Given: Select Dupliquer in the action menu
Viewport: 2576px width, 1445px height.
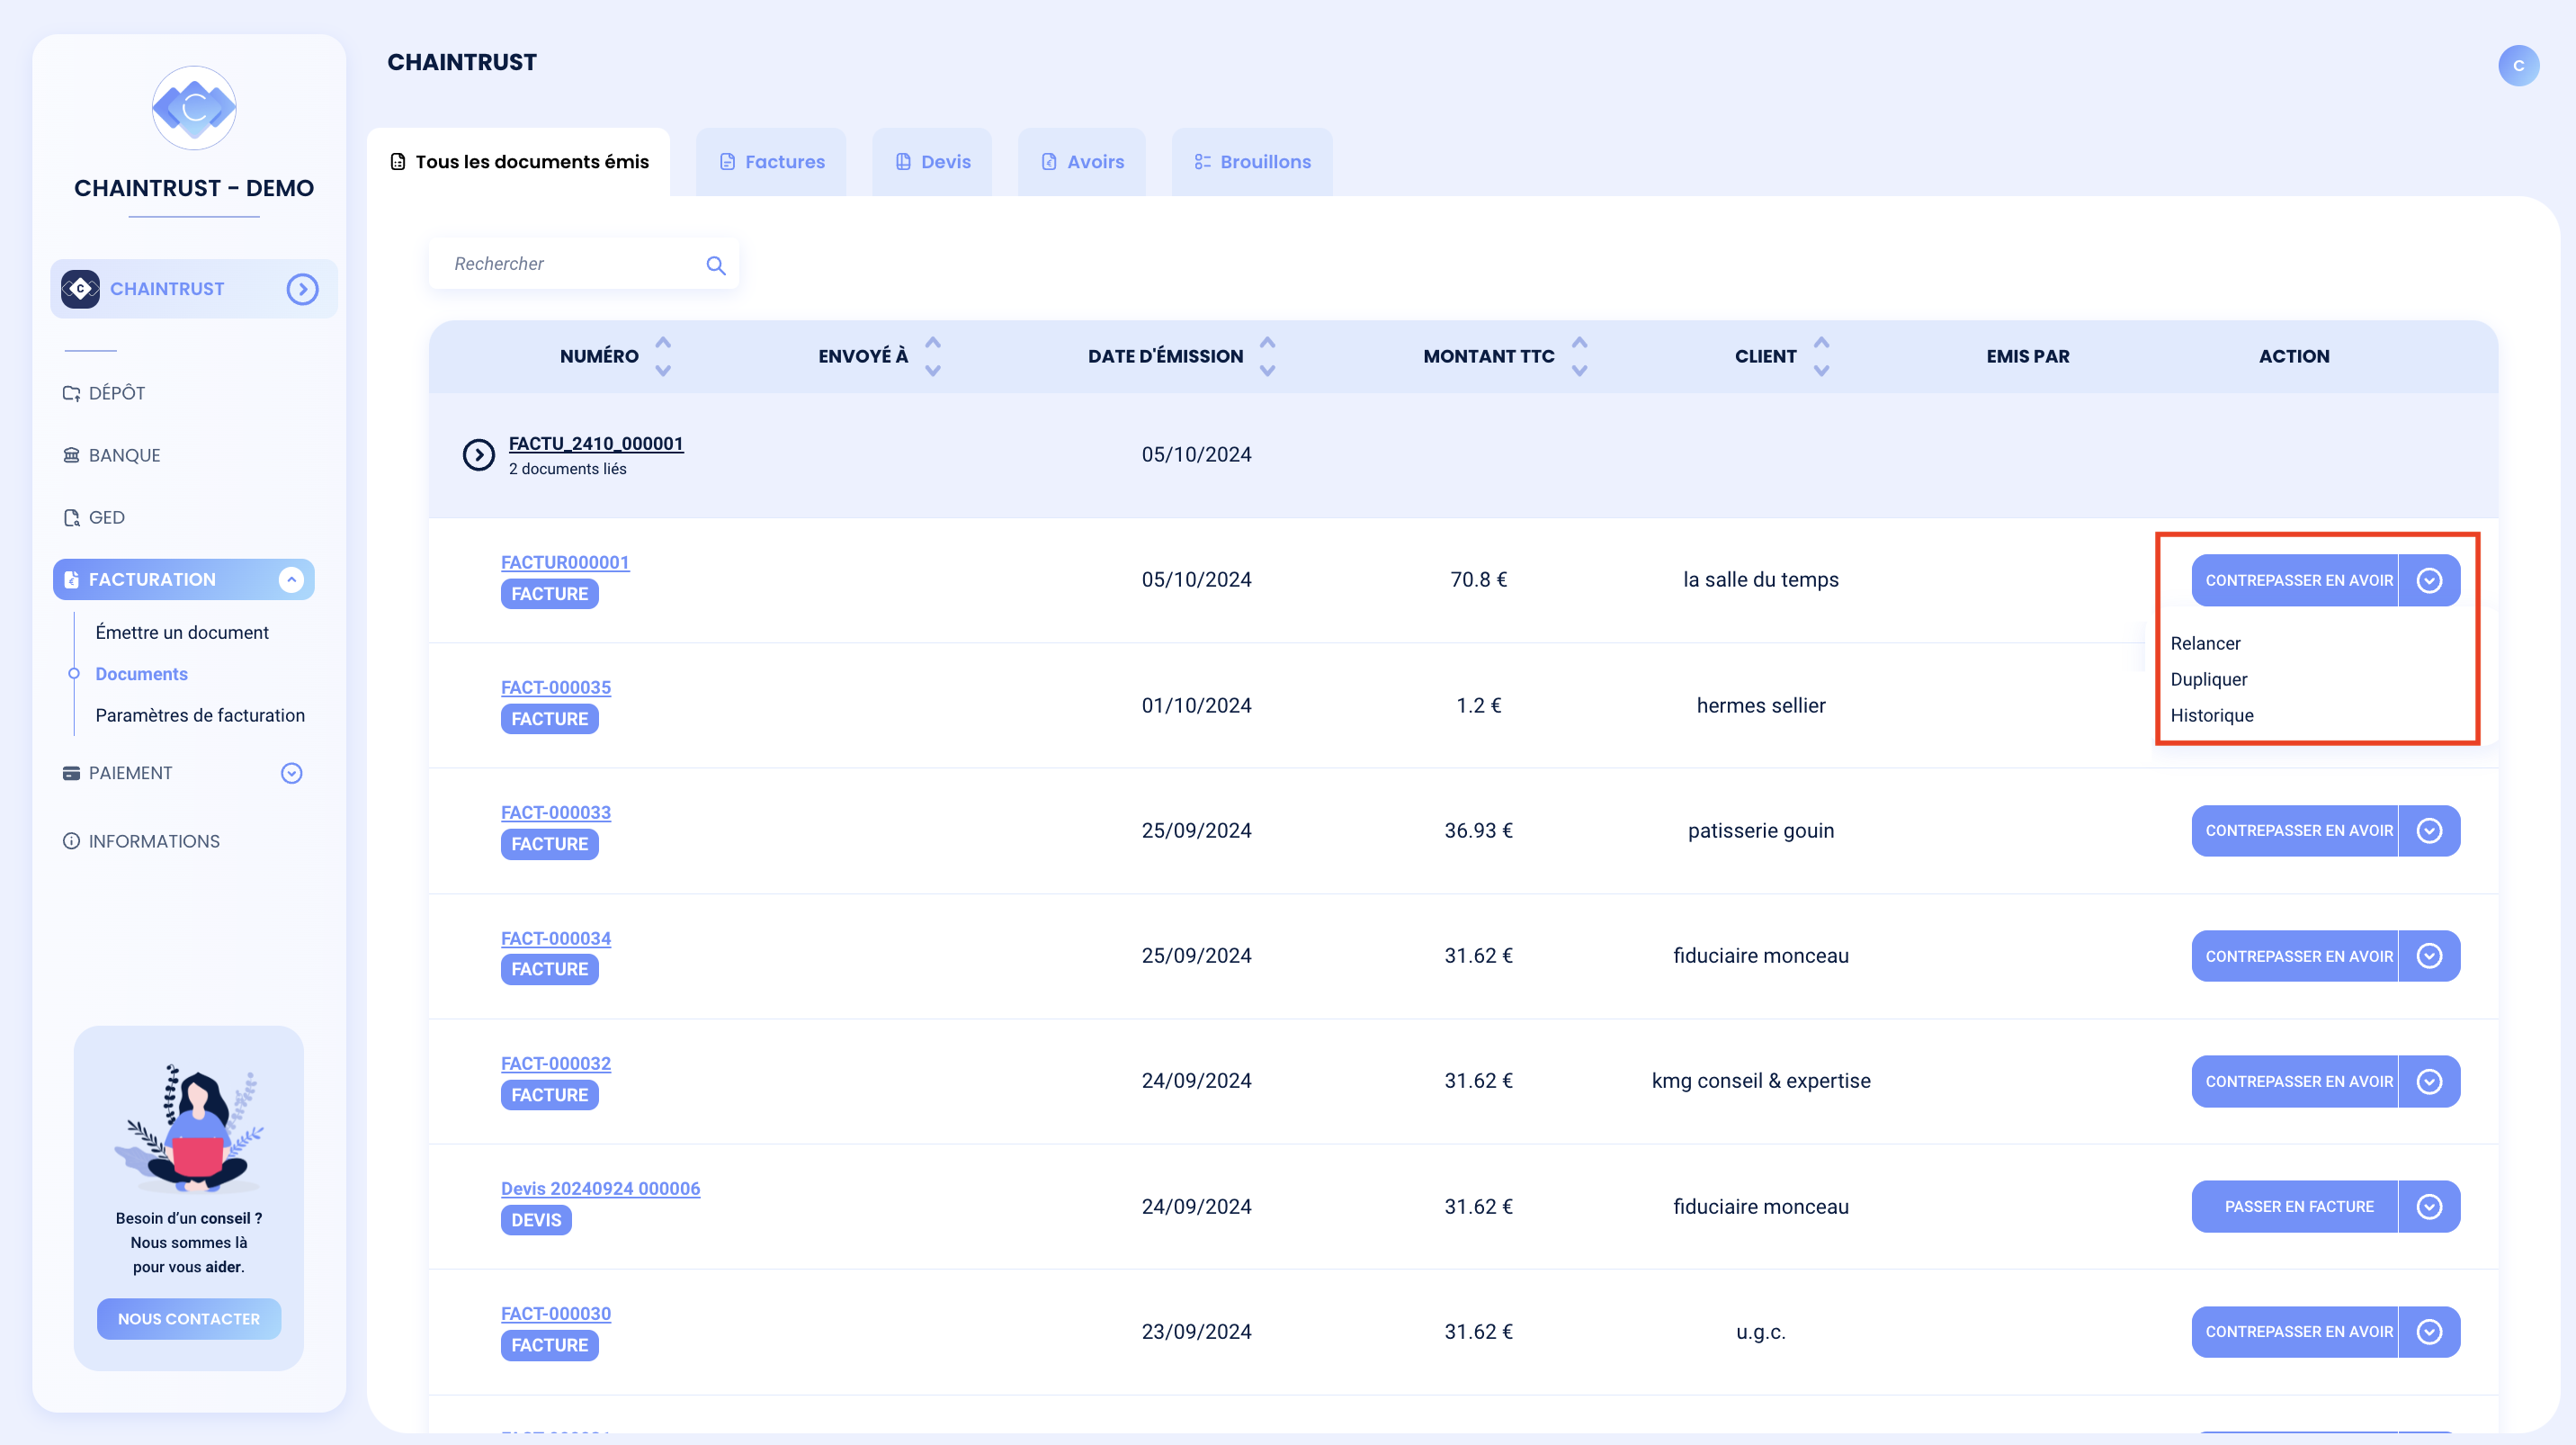Looking at the screenshot, I should coord(2208,679).
